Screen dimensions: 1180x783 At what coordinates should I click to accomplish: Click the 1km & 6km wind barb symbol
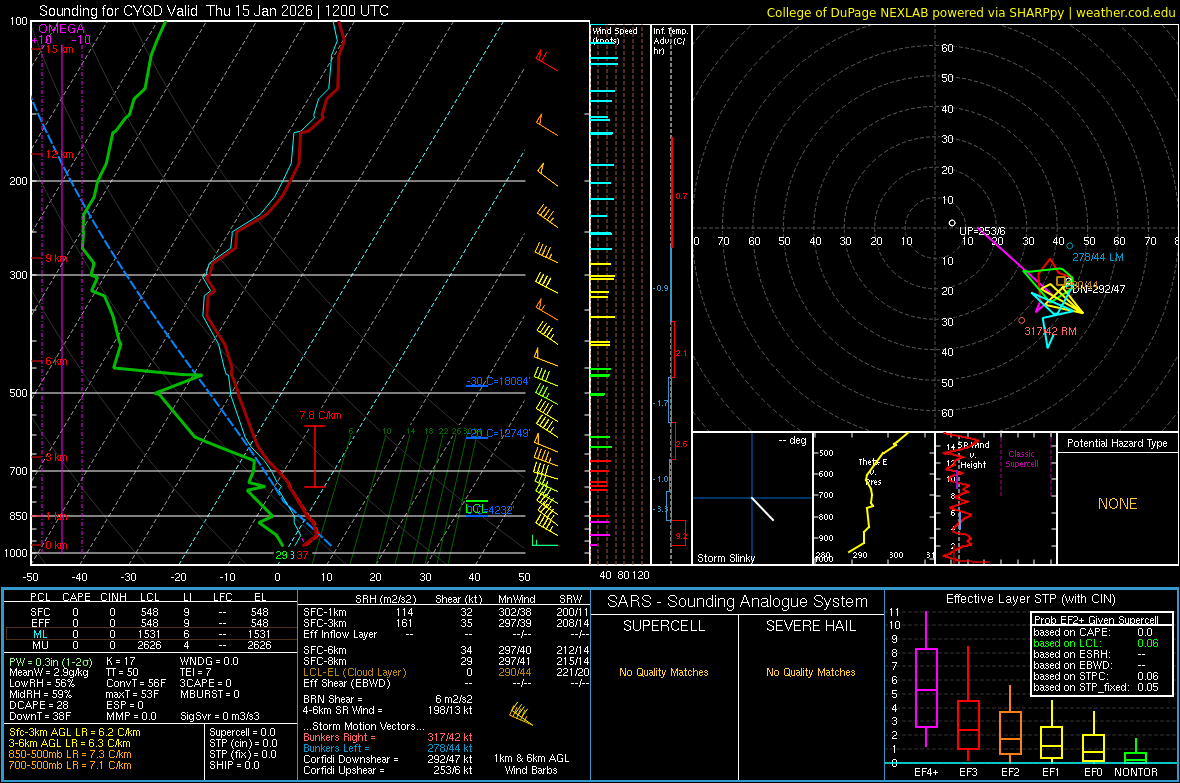(x=521, y=714)
